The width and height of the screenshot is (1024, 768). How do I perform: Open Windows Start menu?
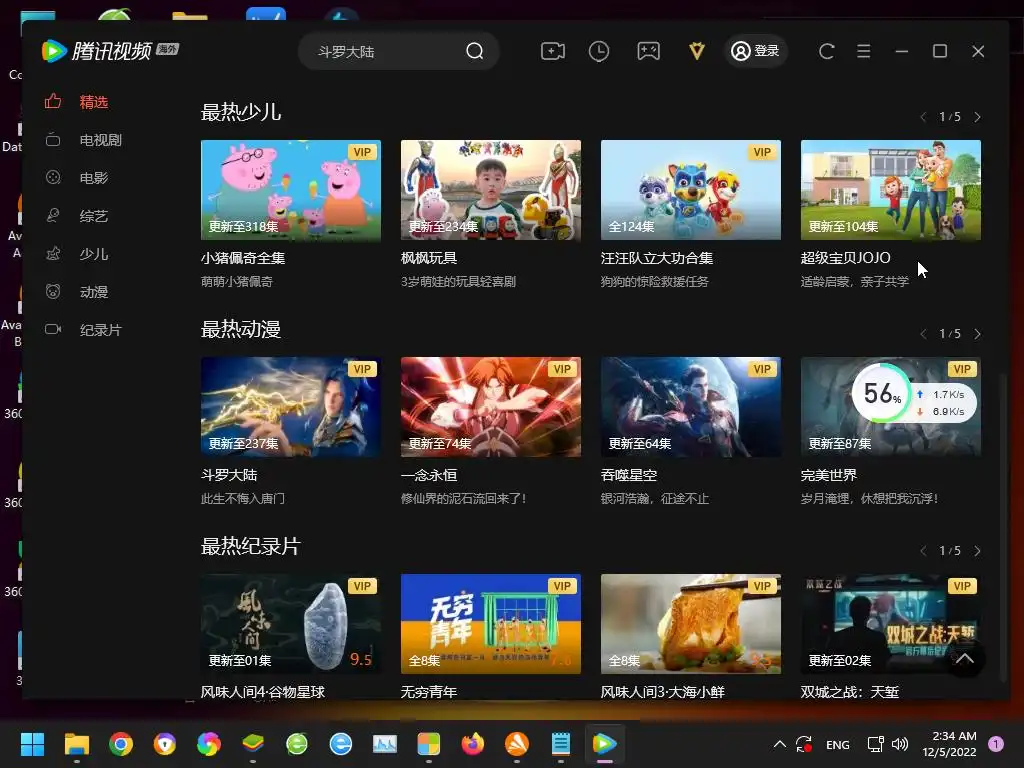pyautogui.click(x=32, y=744)
